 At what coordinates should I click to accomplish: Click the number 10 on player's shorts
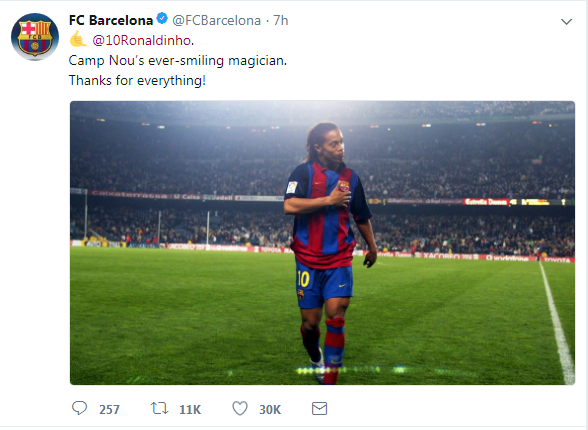click(303, 279)
